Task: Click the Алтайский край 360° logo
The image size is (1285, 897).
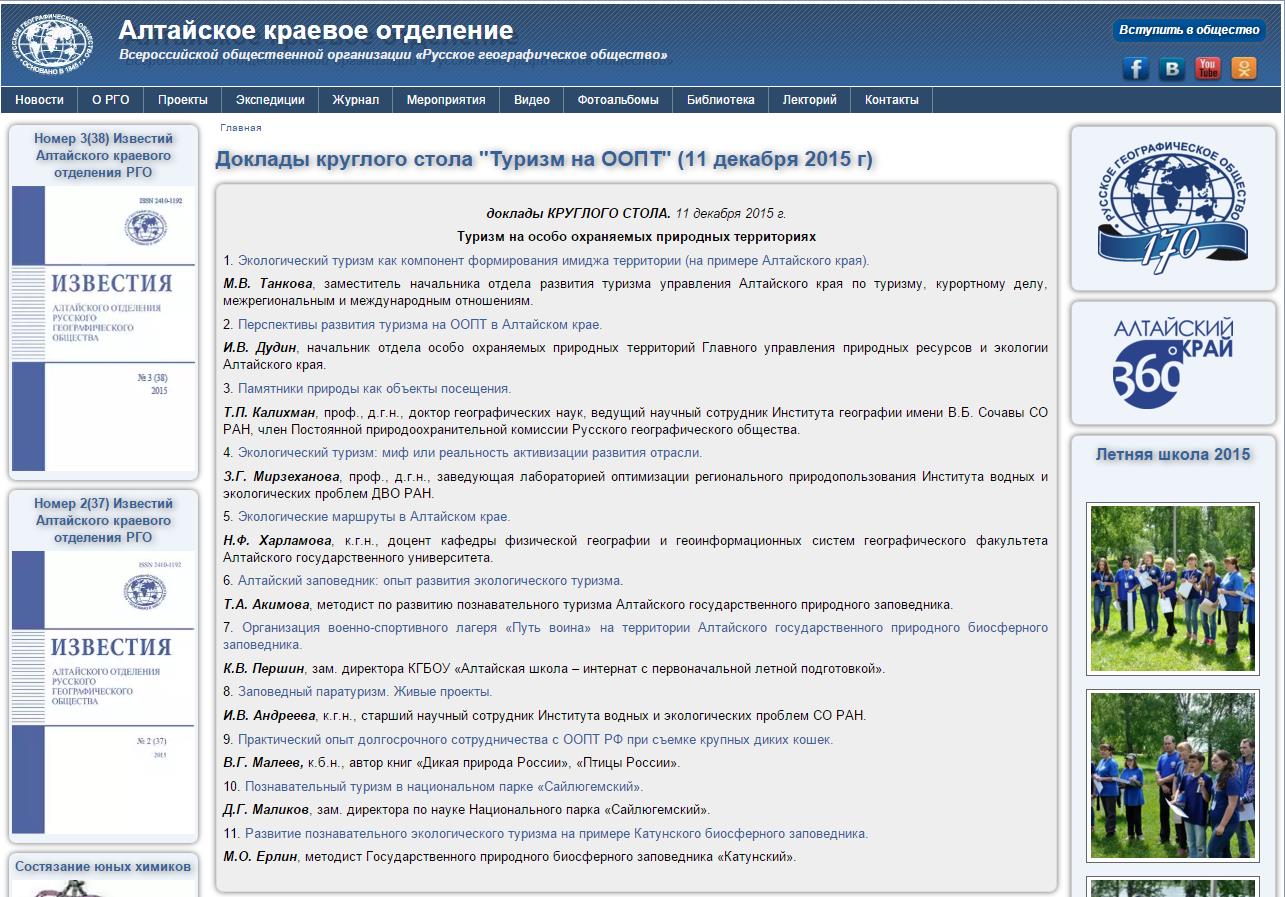Action: pos(1173,363)
